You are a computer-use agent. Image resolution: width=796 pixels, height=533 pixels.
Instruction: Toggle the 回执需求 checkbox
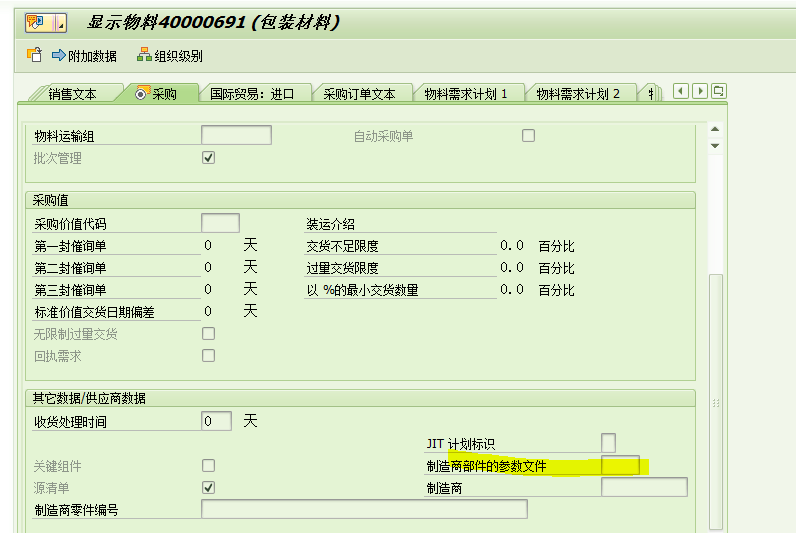tap(208, 355)
